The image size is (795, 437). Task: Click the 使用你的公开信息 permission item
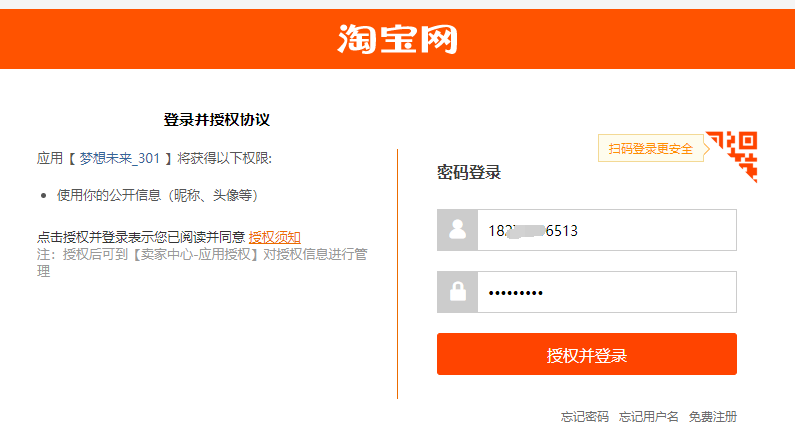pos(157,195)
